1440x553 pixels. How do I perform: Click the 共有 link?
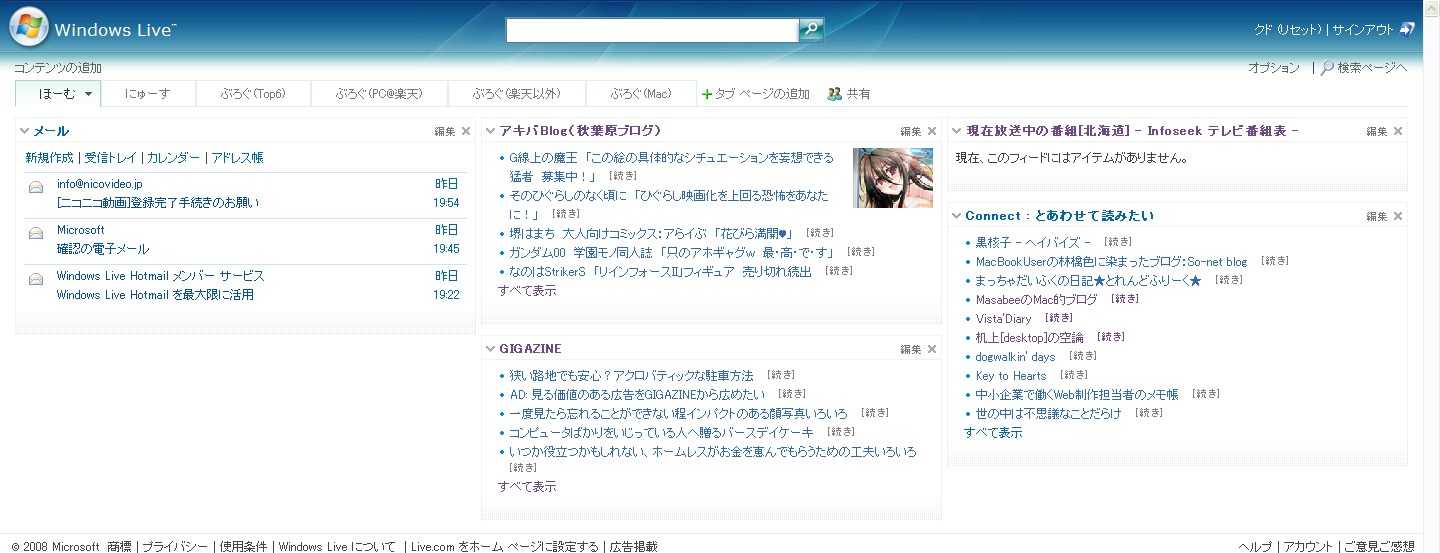tap(858, 94)
